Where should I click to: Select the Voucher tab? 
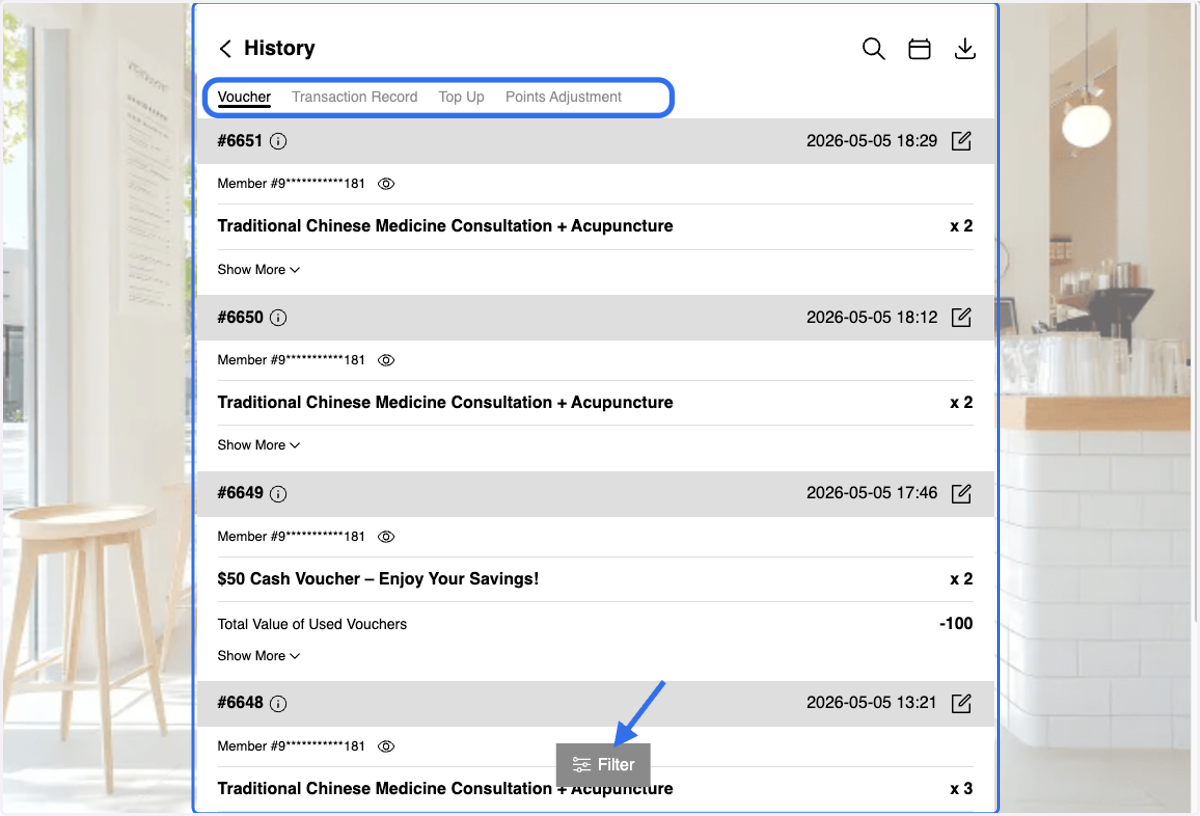[244, 97]
